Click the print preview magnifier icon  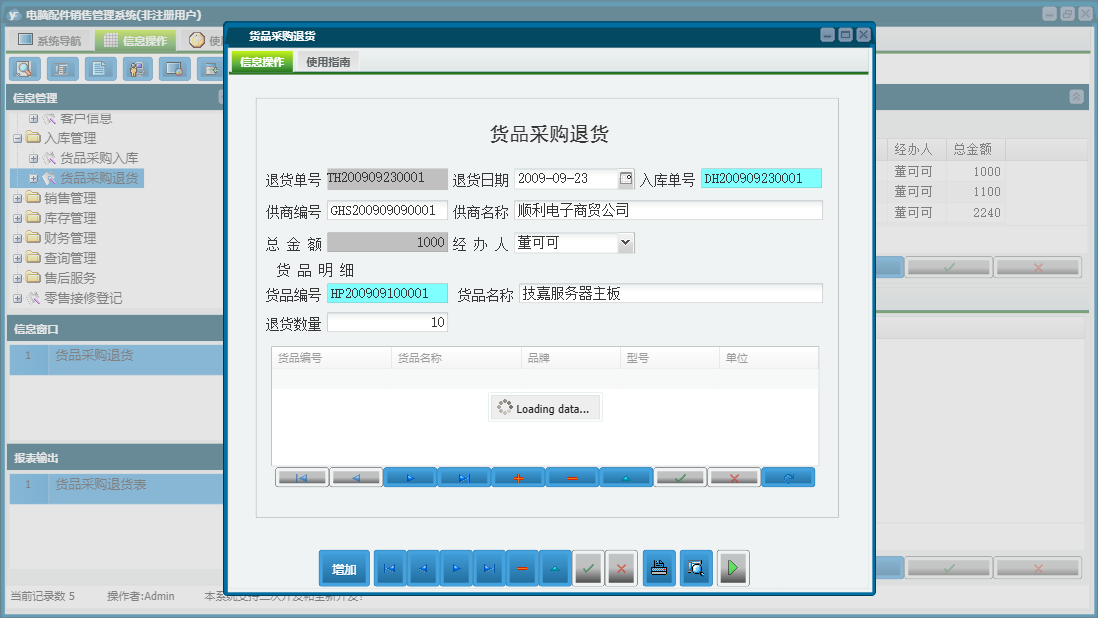click(696, 568)
